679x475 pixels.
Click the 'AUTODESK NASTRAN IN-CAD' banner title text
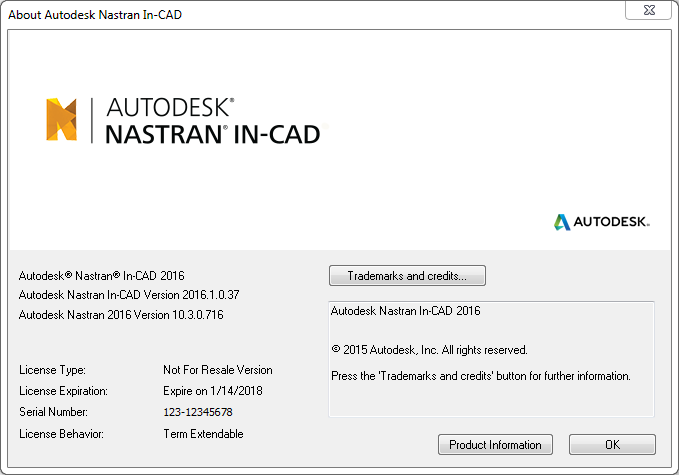(213, 121)
